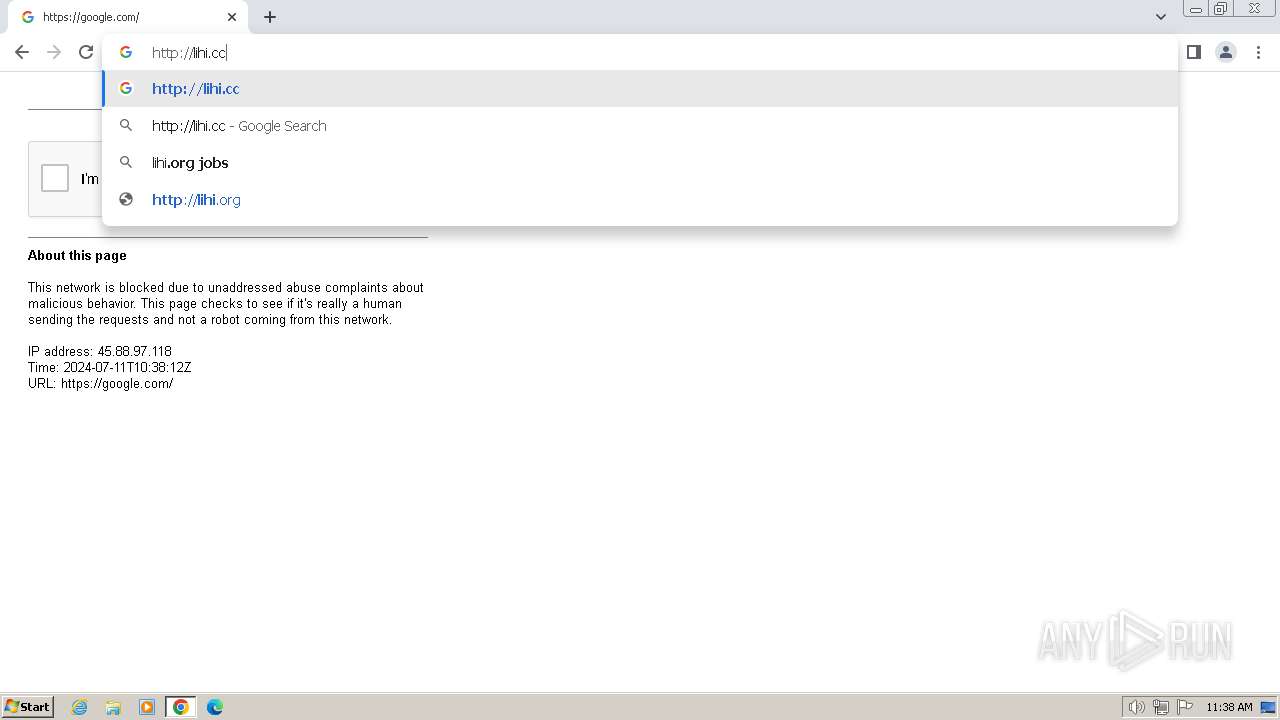Pick the 'lihi.org jobs' search suggestion
This screenshot has height=720, width=1280.
[x=640, y=163]
